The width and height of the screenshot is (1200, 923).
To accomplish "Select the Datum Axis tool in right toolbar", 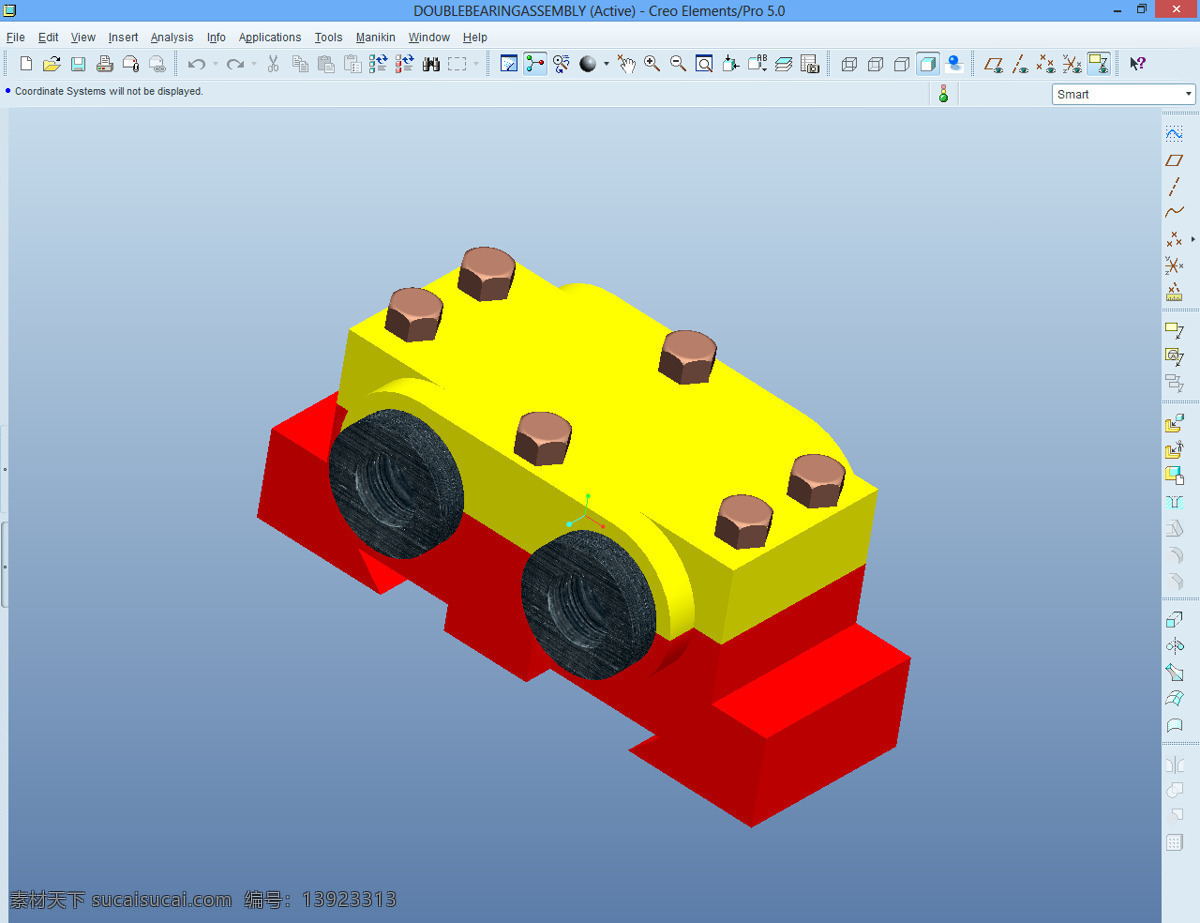I will coord(1174,186).
